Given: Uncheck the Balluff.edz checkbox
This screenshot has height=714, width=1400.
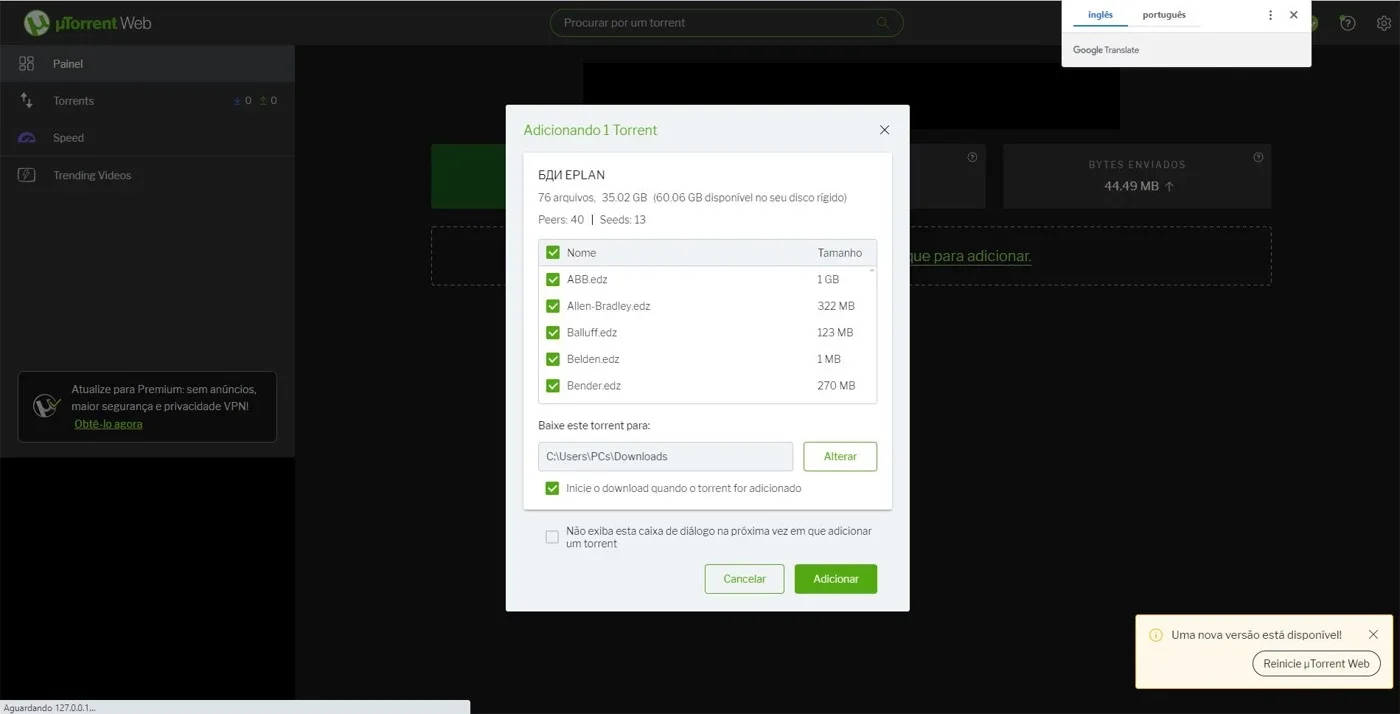Looking at the screenshot, I should [553, 332].
